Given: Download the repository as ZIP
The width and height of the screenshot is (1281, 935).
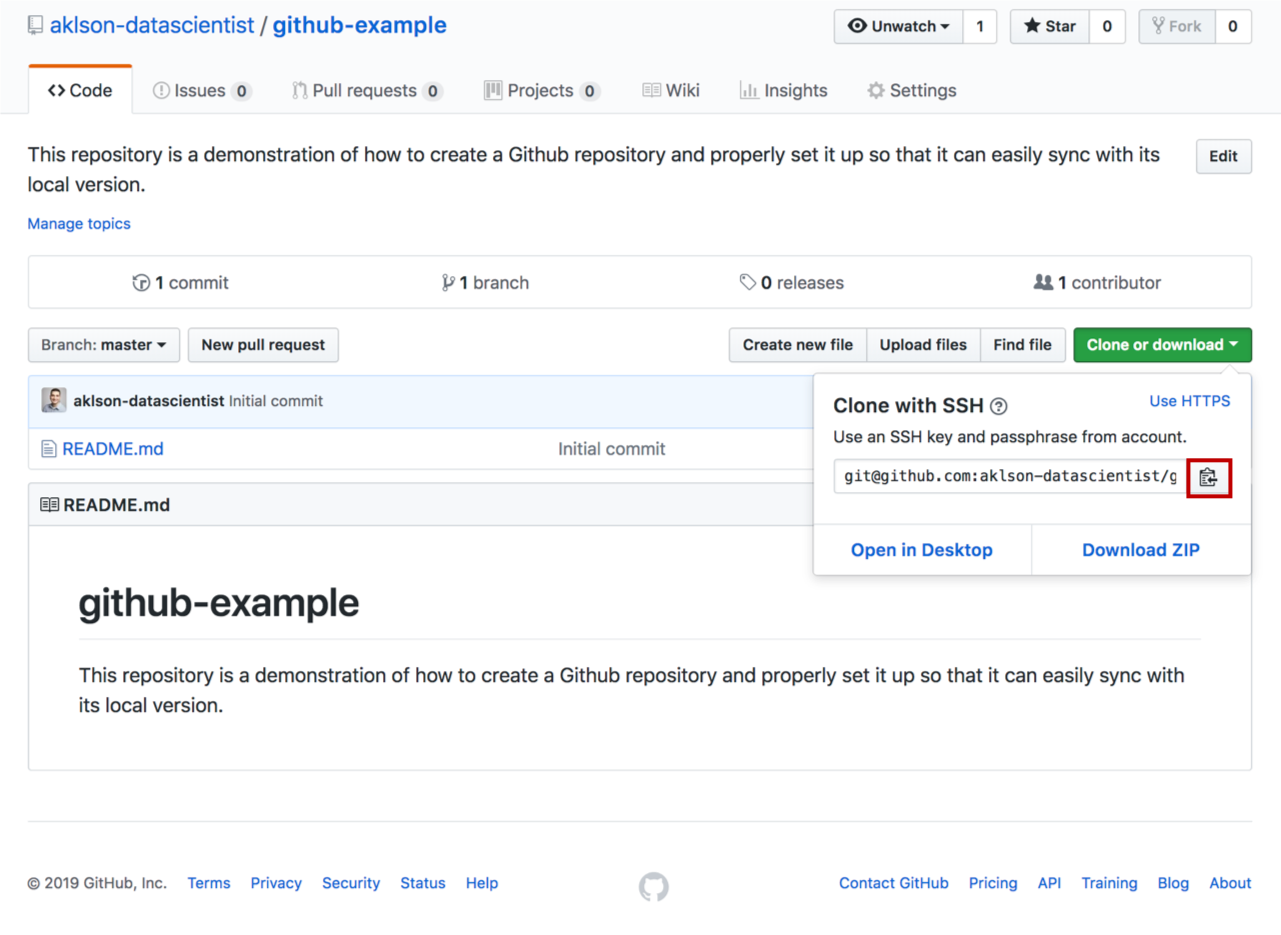Looking at the screenshot, I should pos(1140,550).
